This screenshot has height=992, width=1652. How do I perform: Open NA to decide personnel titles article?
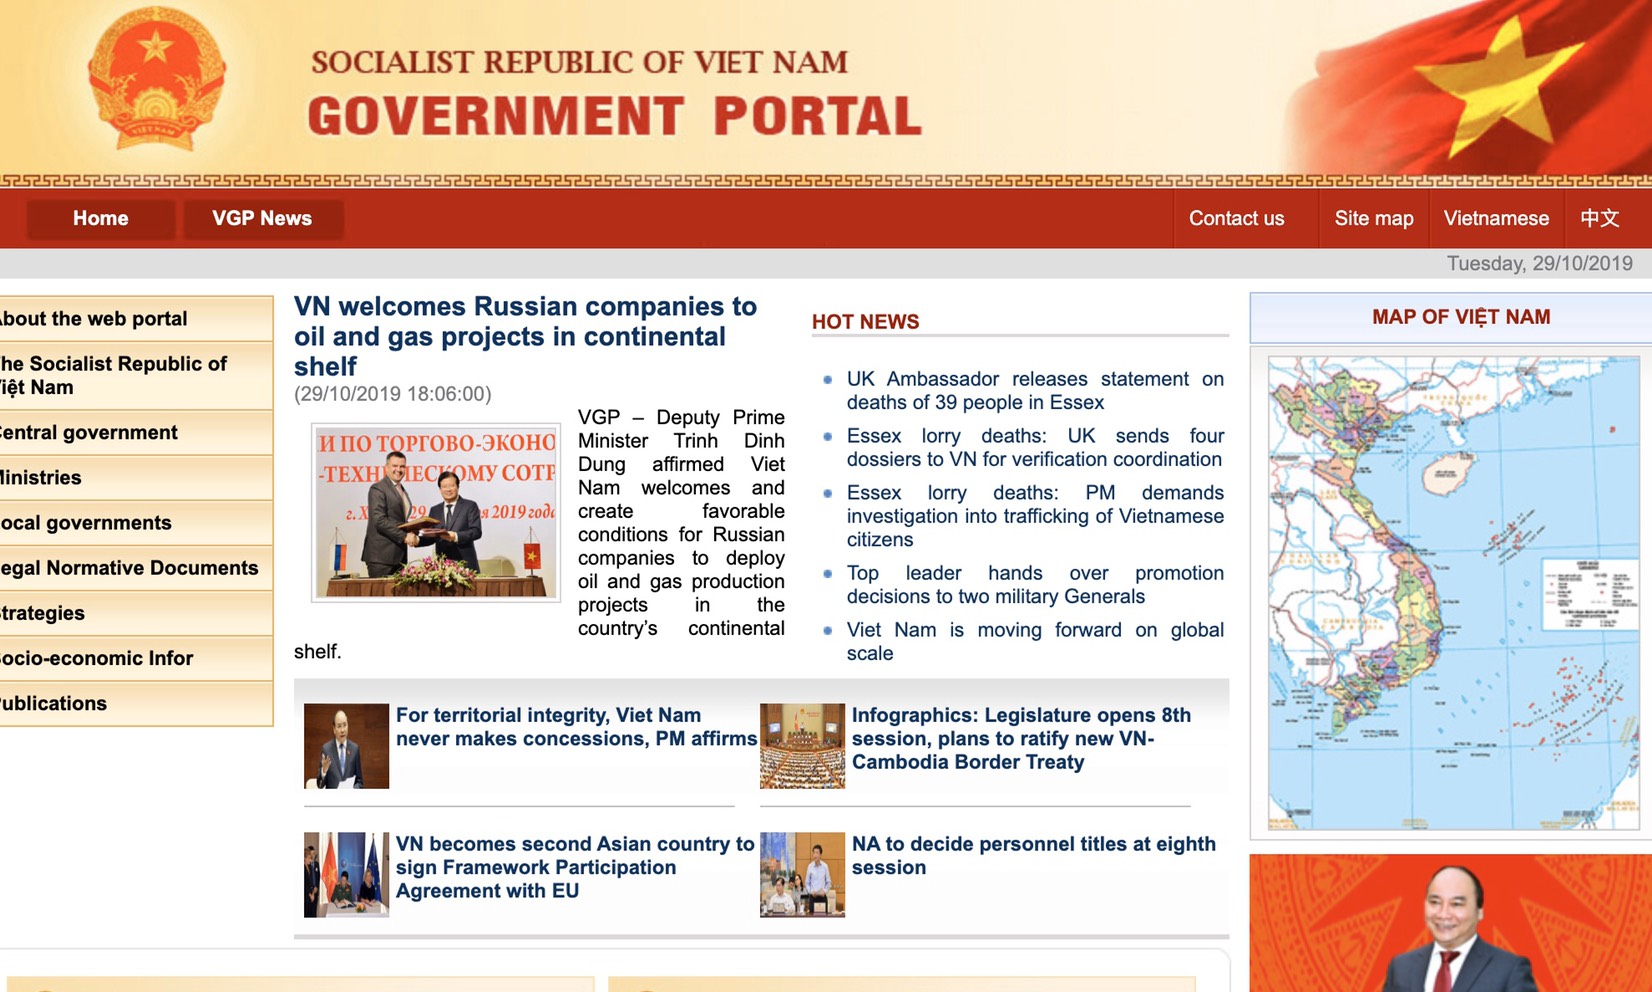(1034, 855)
